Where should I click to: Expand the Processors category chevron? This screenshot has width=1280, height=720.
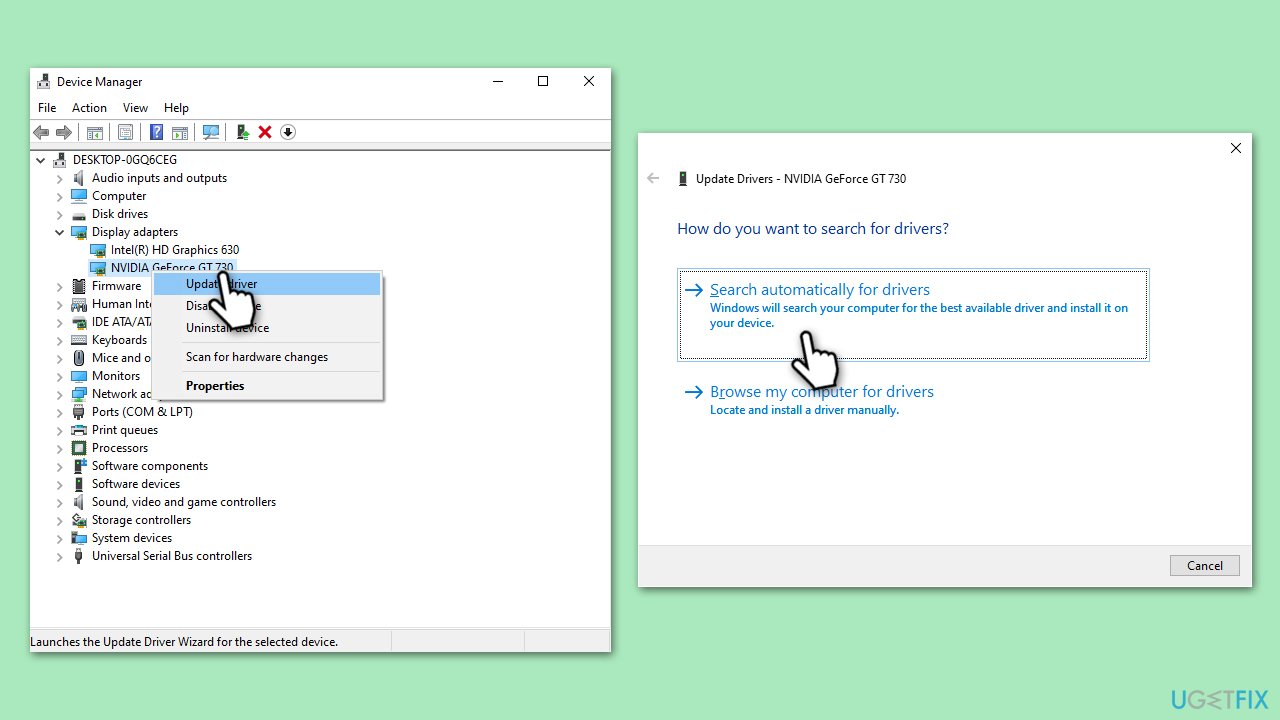(x=60, y=448)
